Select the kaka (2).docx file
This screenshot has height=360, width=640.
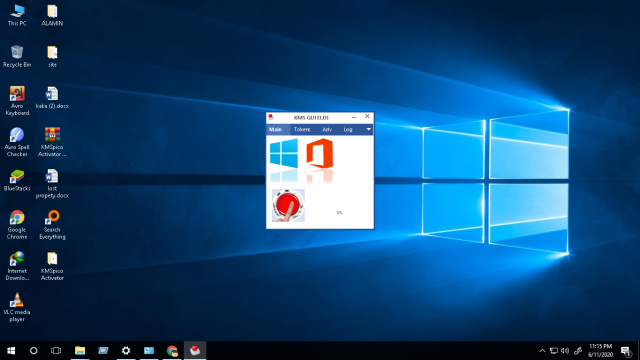pos(52,98)
